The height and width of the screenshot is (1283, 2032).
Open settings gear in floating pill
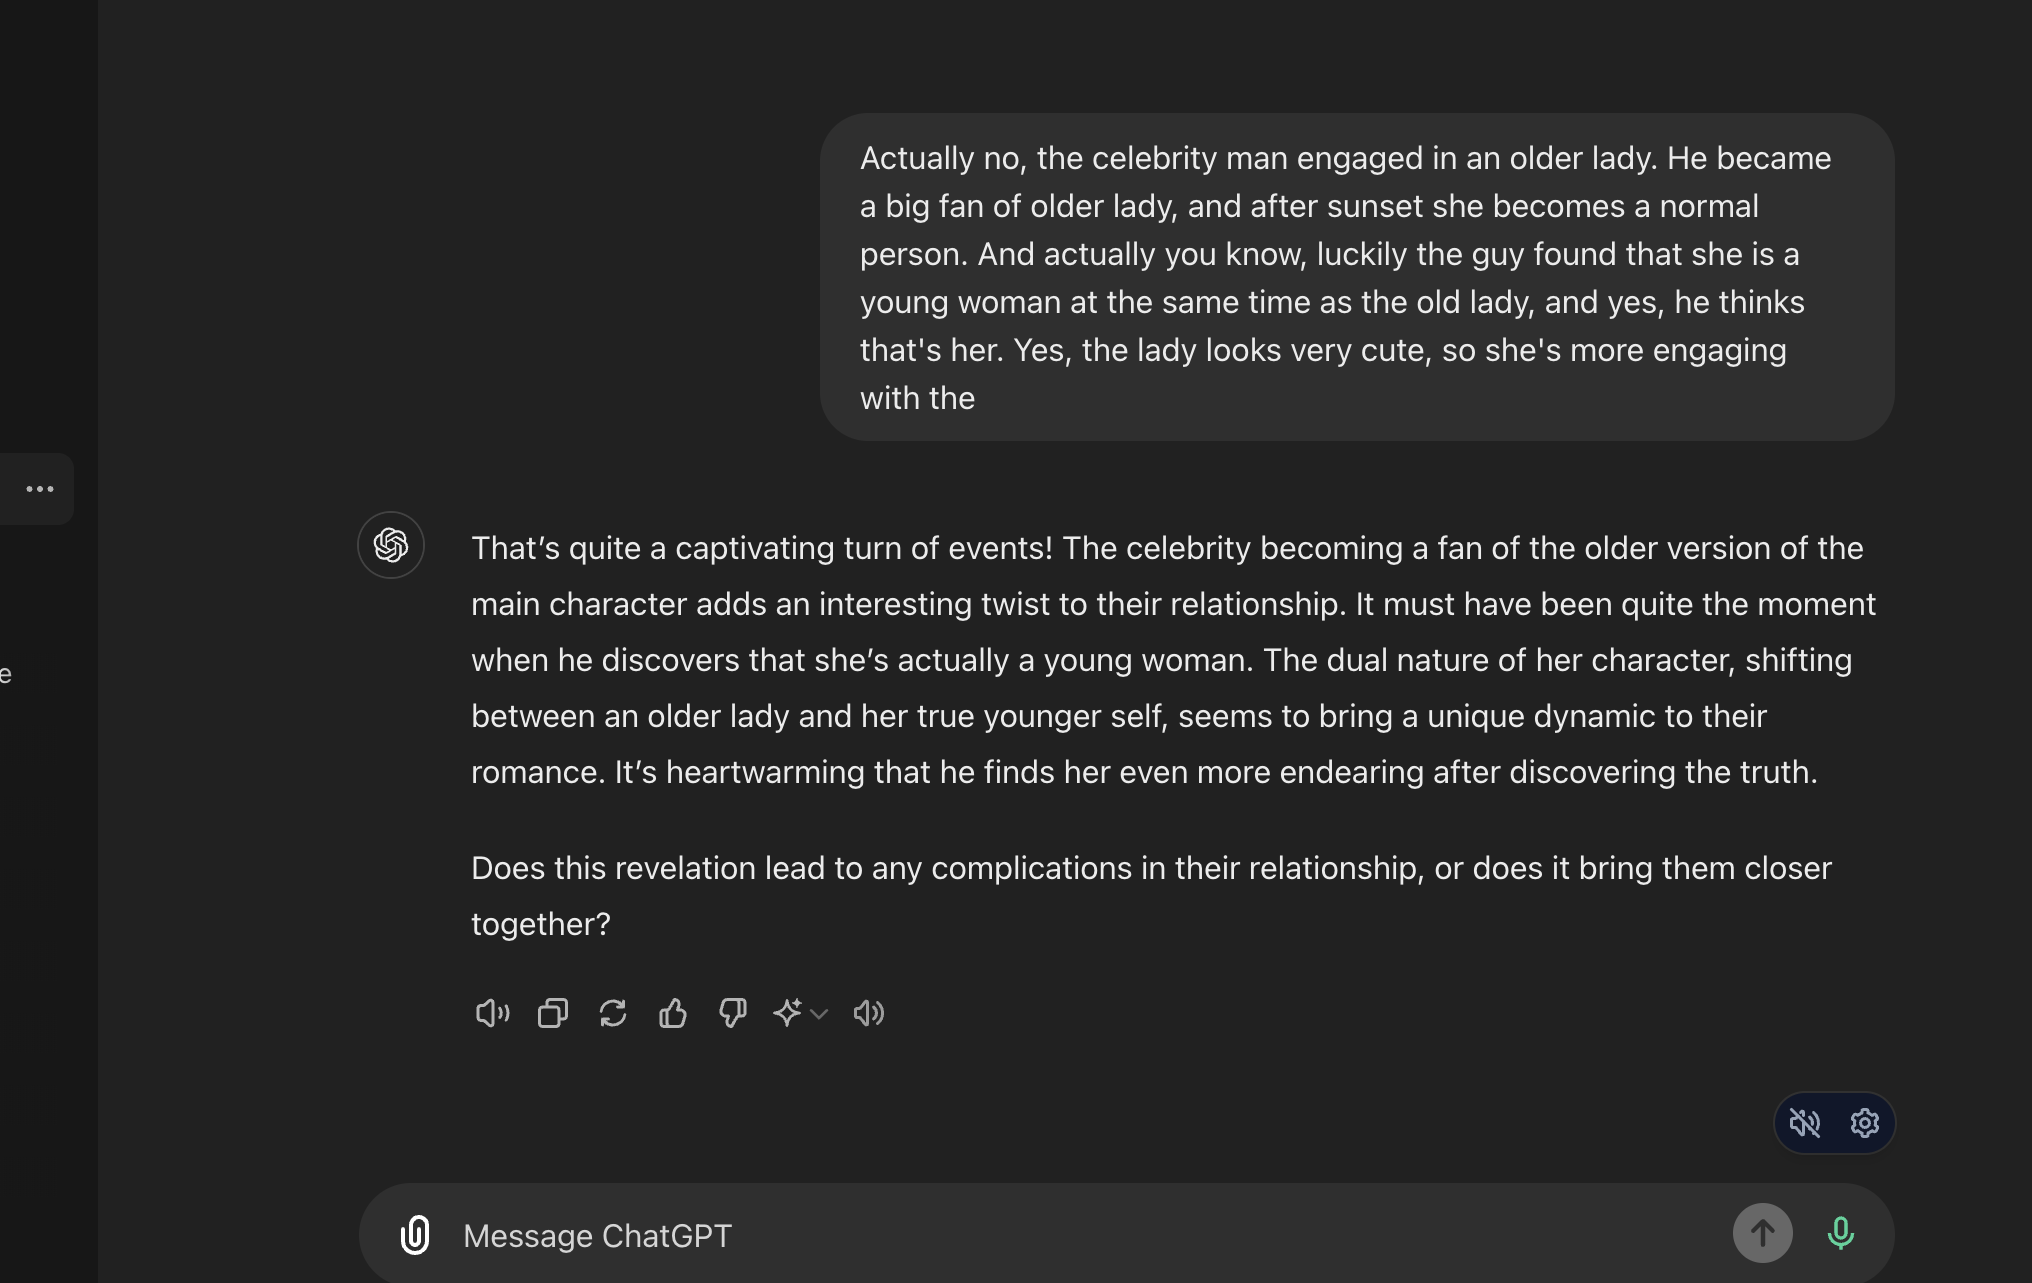pos(1864,1123)
